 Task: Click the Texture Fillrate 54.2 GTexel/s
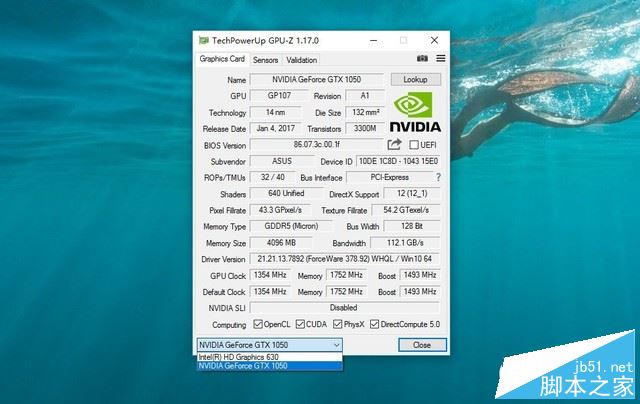click(406, 210)
